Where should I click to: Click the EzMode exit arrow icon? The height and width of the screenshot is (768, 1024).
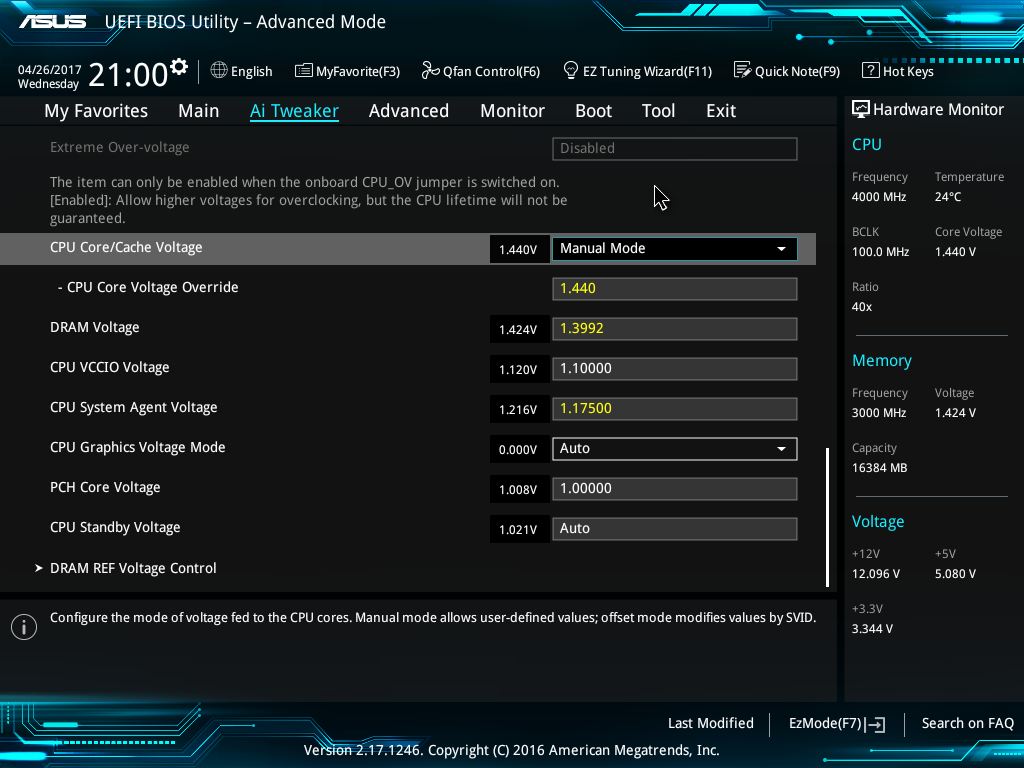[874, 724]
